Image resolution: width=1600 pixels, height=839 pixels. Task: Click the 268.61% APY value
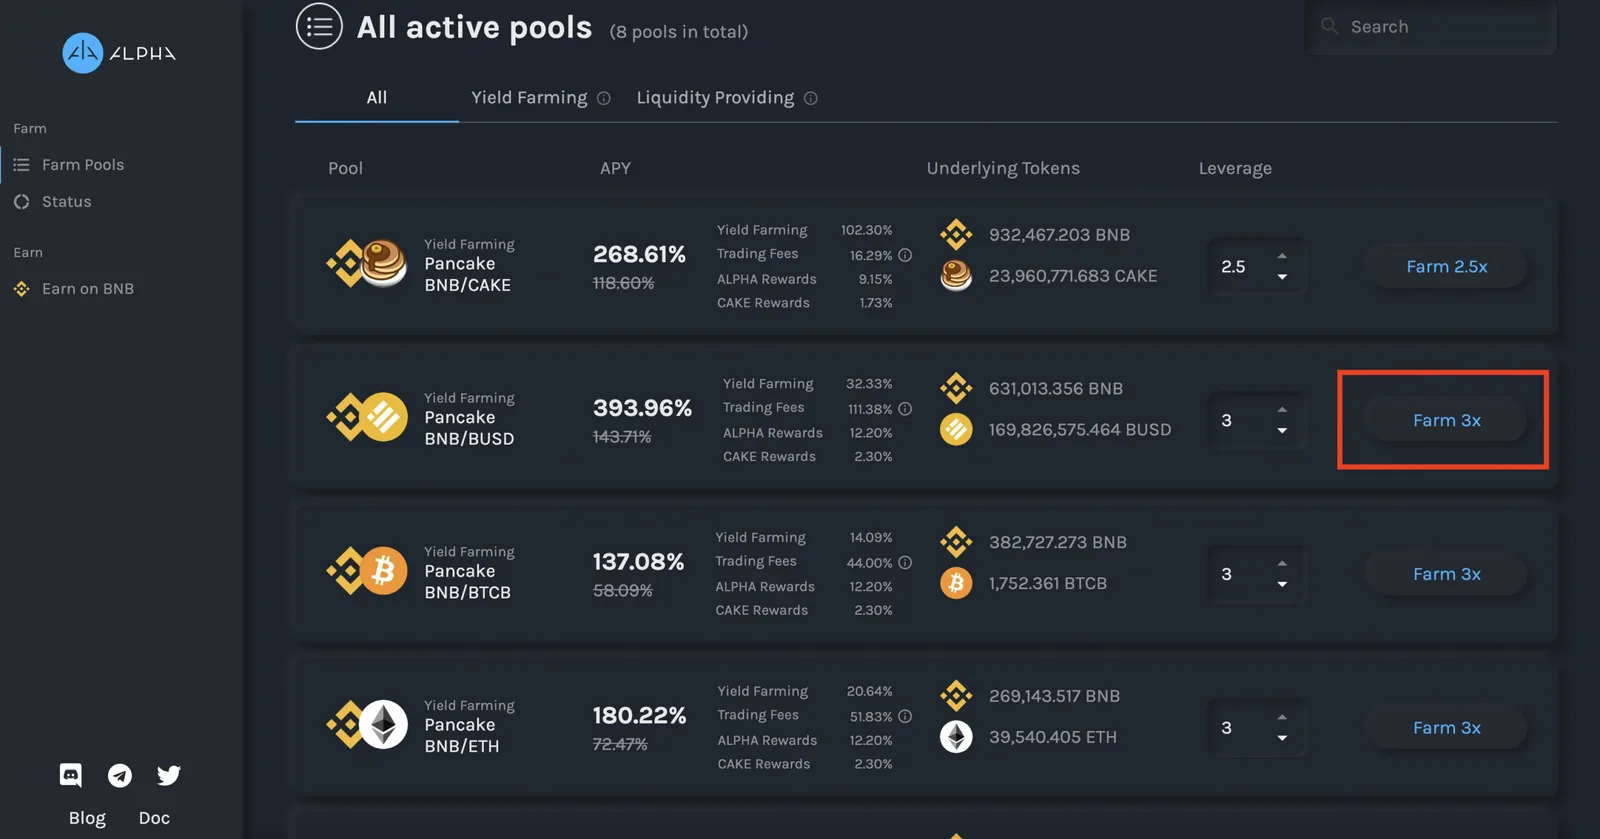coord(639,255)
